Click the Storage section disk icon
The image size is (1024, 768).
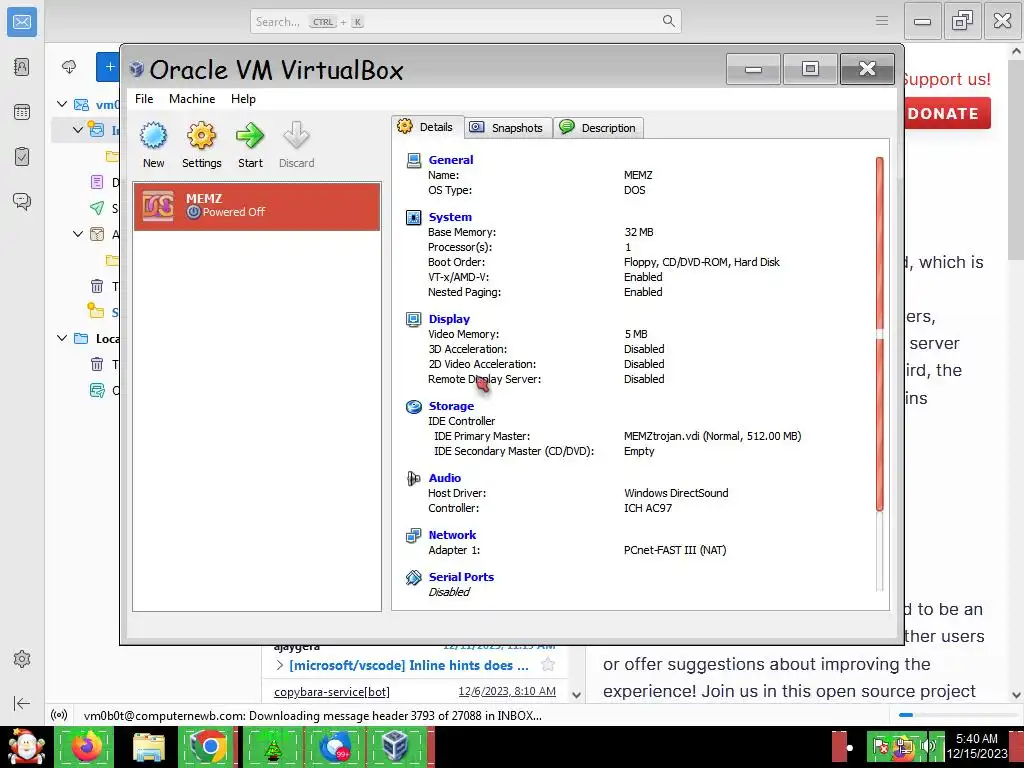point(413,407)
